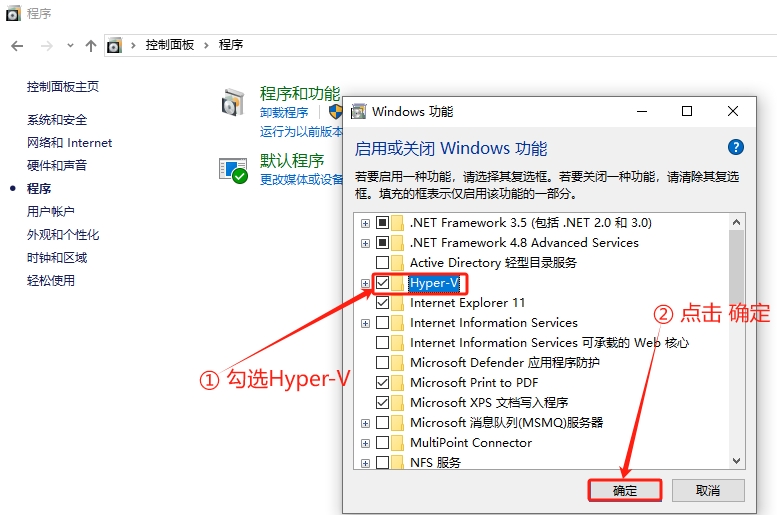
Task: Click the forward arrow in Control Panel
Action: click(x=47, y=46)
